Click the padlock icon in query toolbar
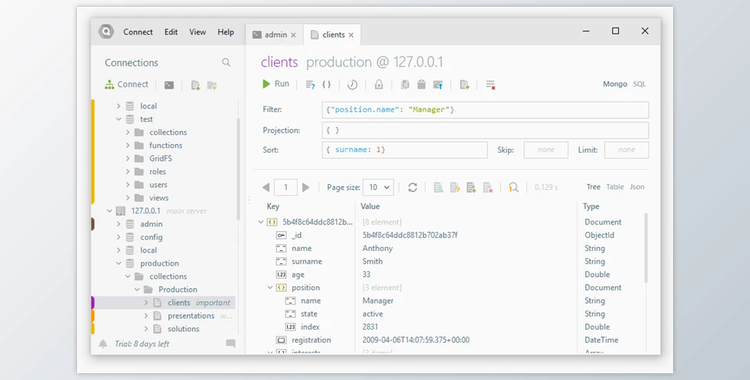The width and height of the screenshot is (750, 380). [379, 85]
